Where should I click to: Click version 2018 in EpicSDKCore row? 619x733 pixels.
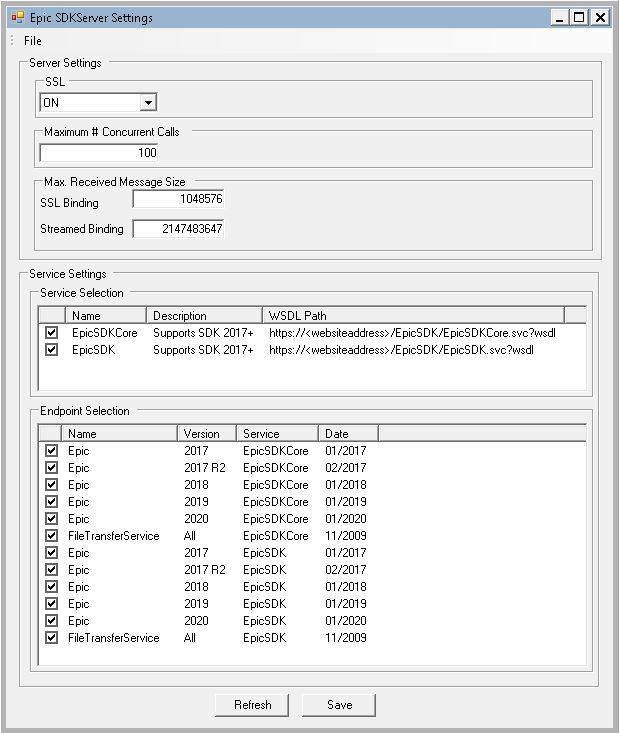pos(196,485)
